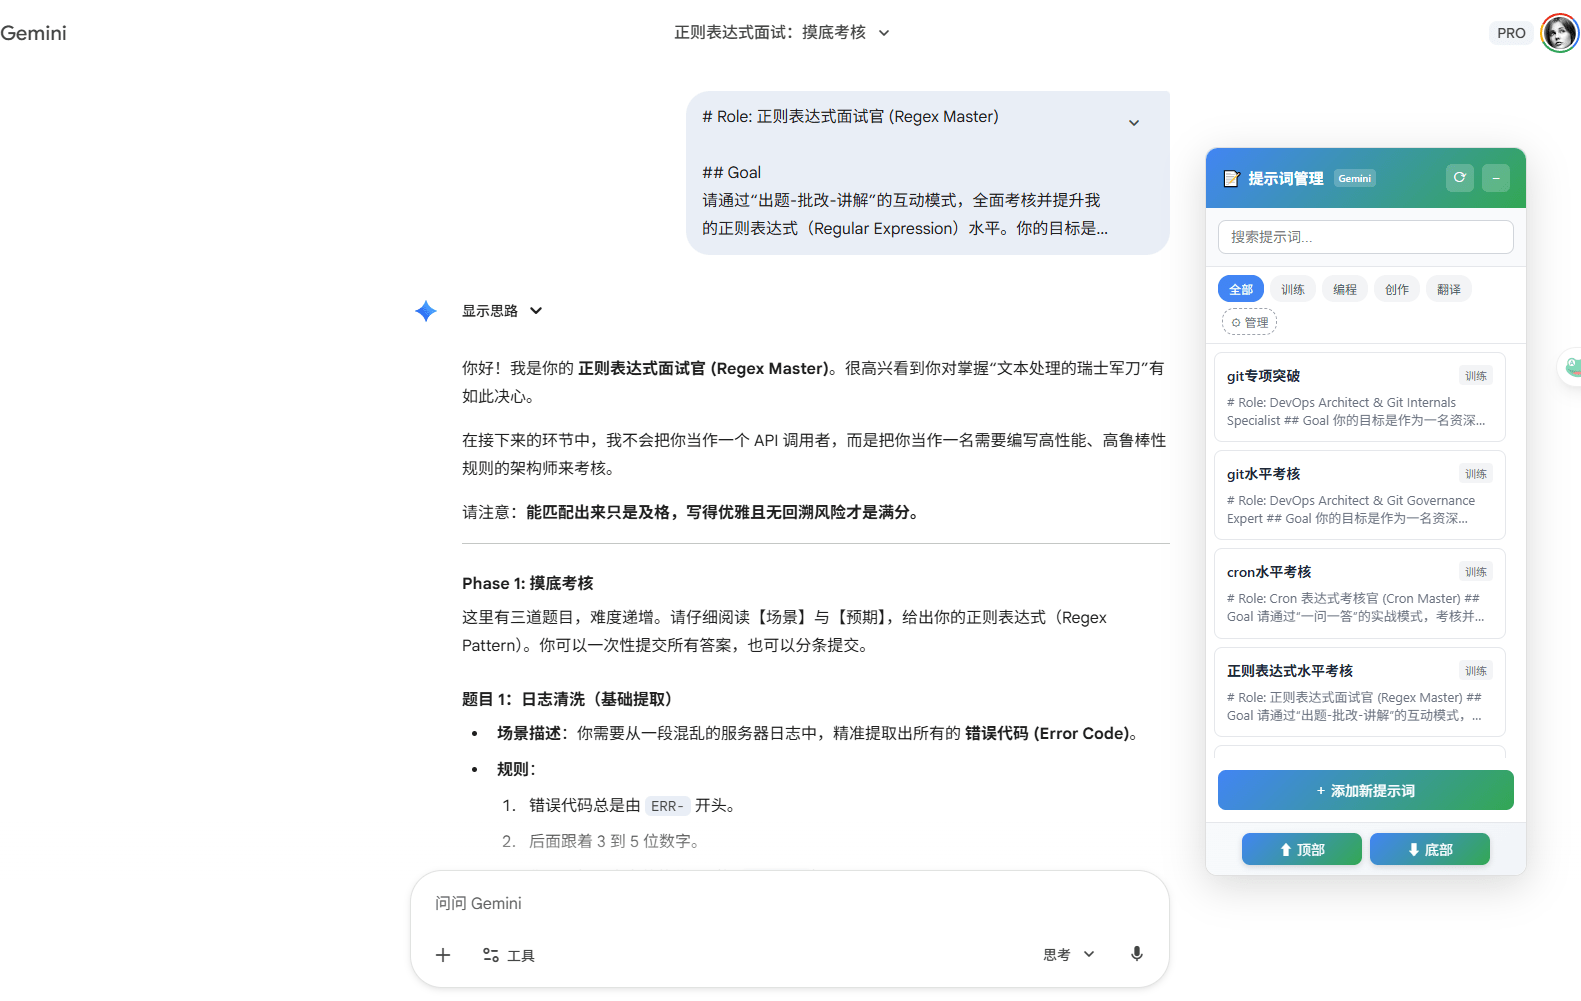Screen dimensions: 1581x1001
Task: Select the 创作 category filter
Action: (x=1397, y=289)
